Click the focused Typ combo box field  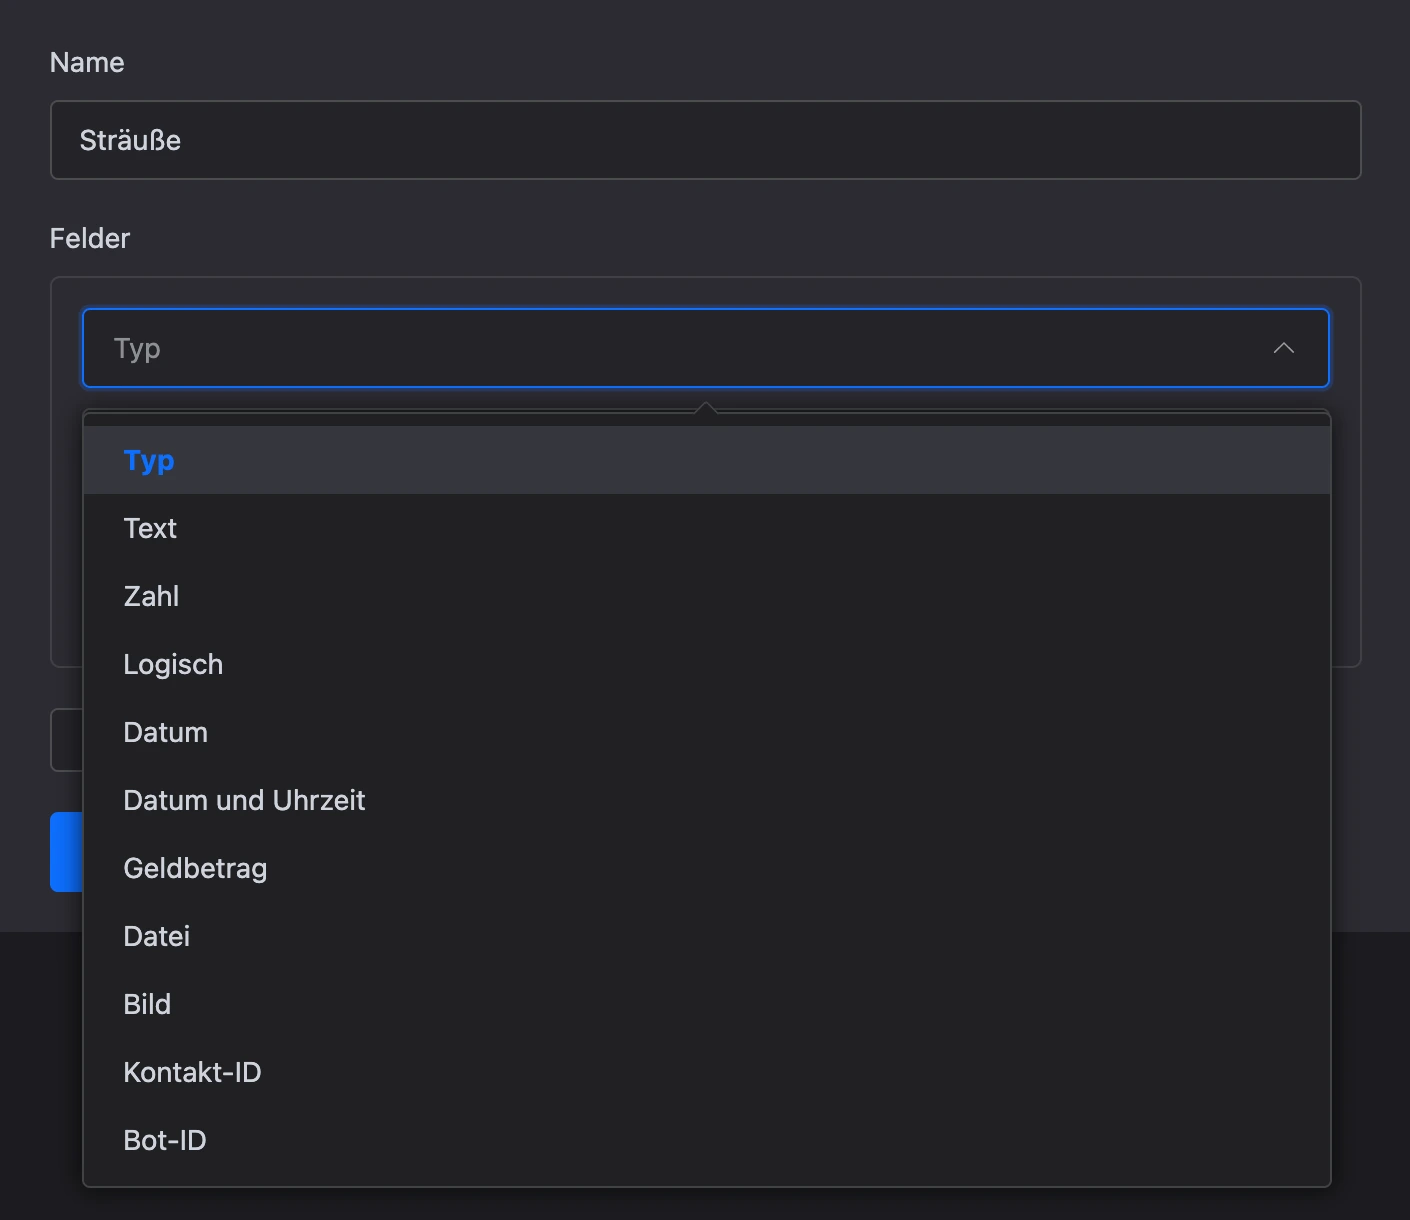pos(705,348)
